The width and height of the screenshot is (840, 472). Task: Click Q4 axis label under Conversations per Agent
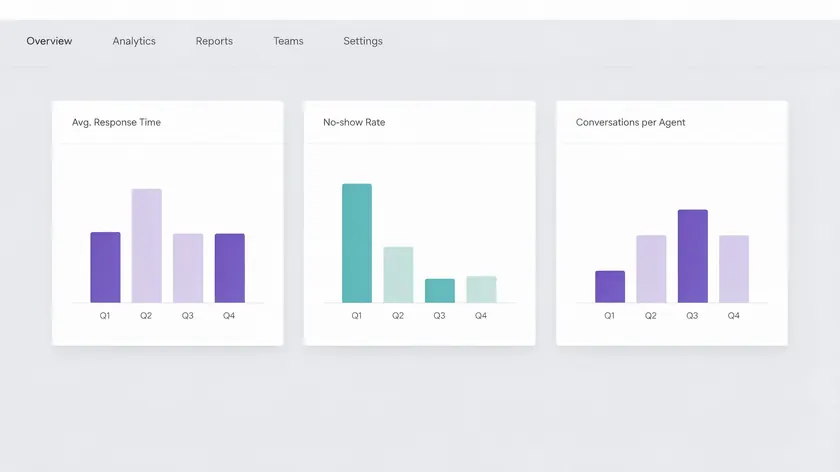[733, 316]
